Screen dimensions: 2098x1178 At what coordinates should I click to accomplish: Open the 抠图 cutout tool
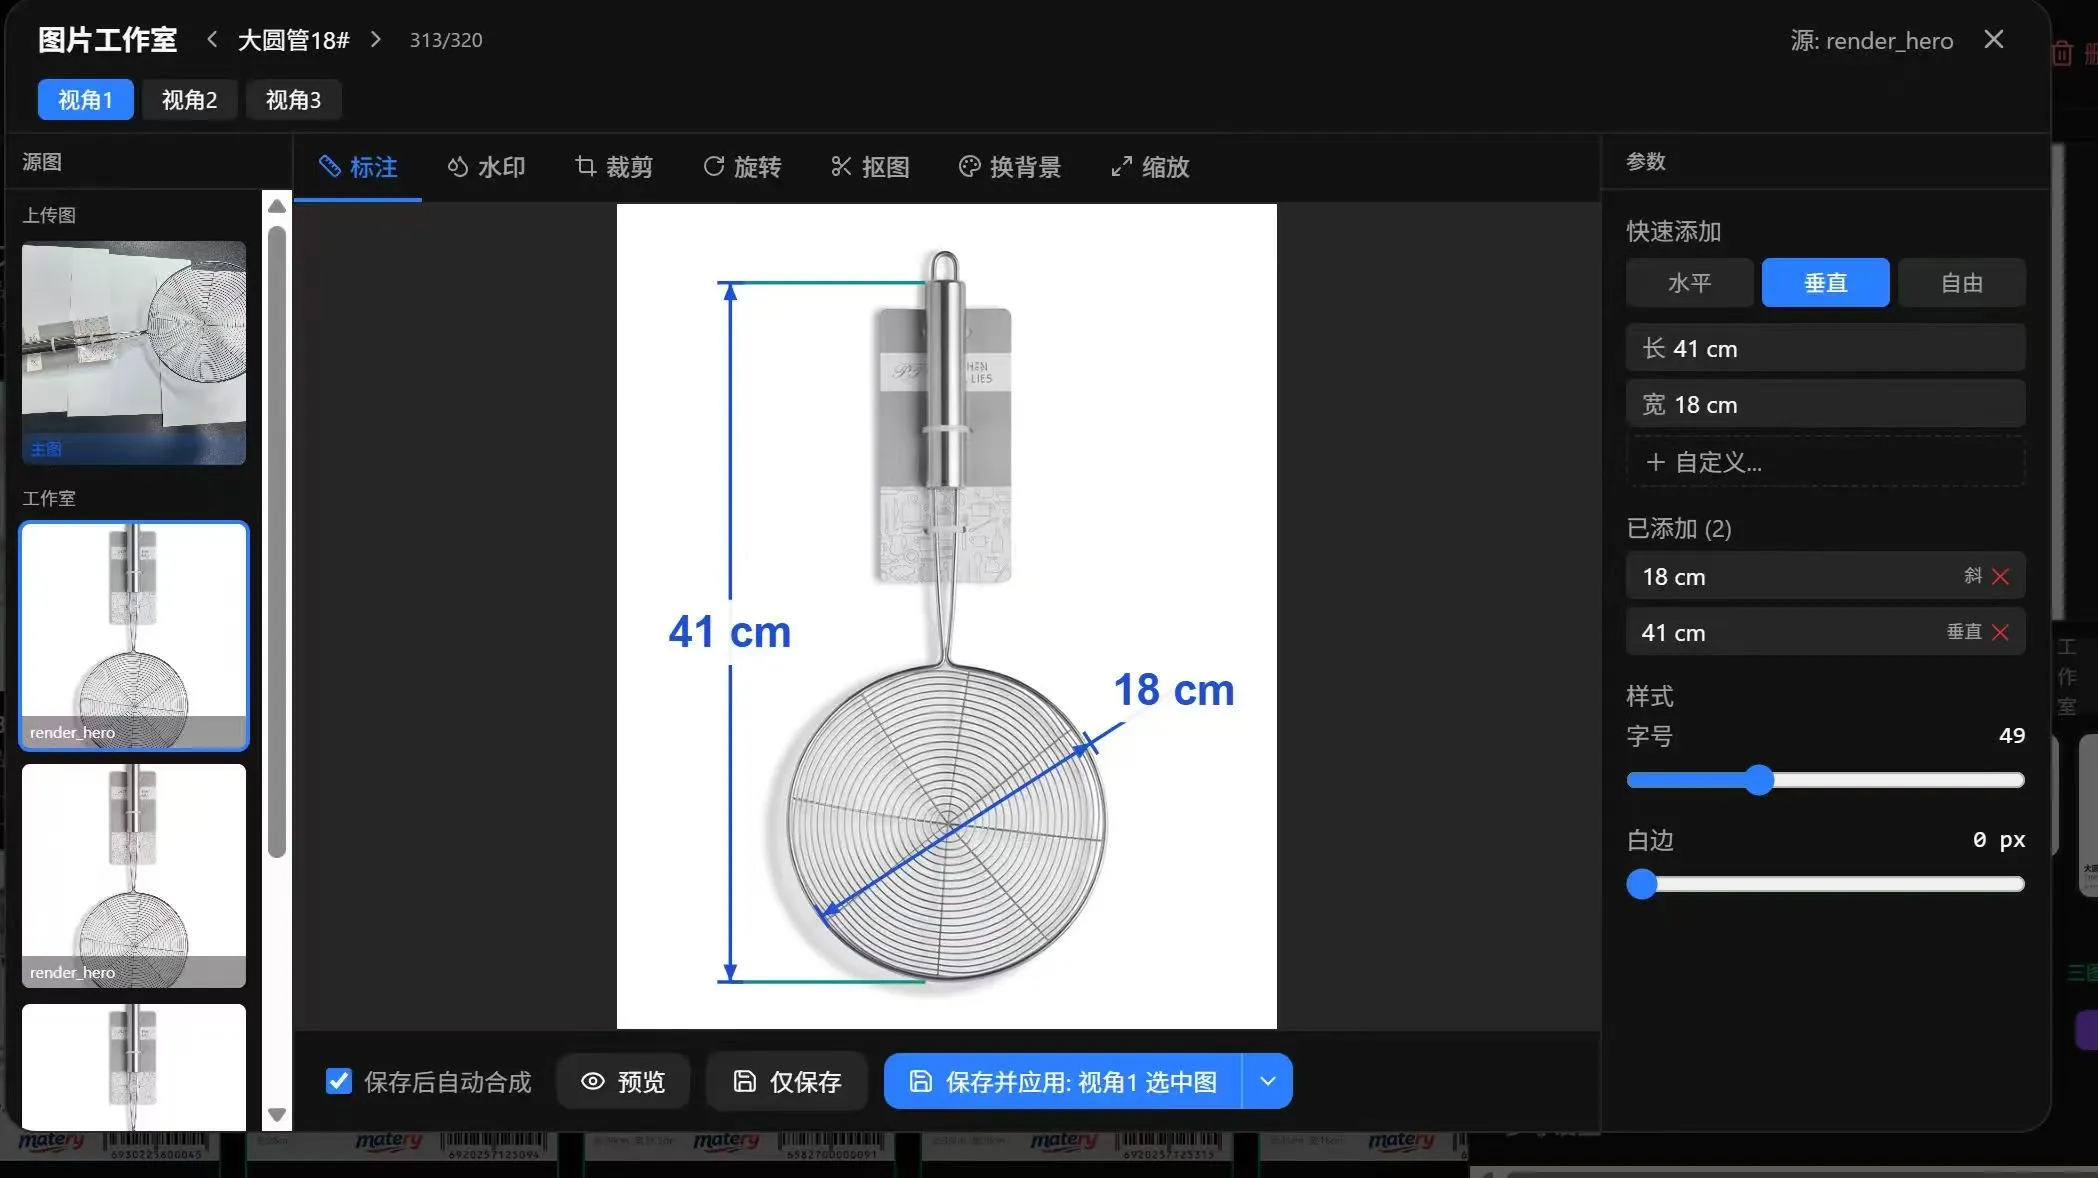[x=870, y=167]
